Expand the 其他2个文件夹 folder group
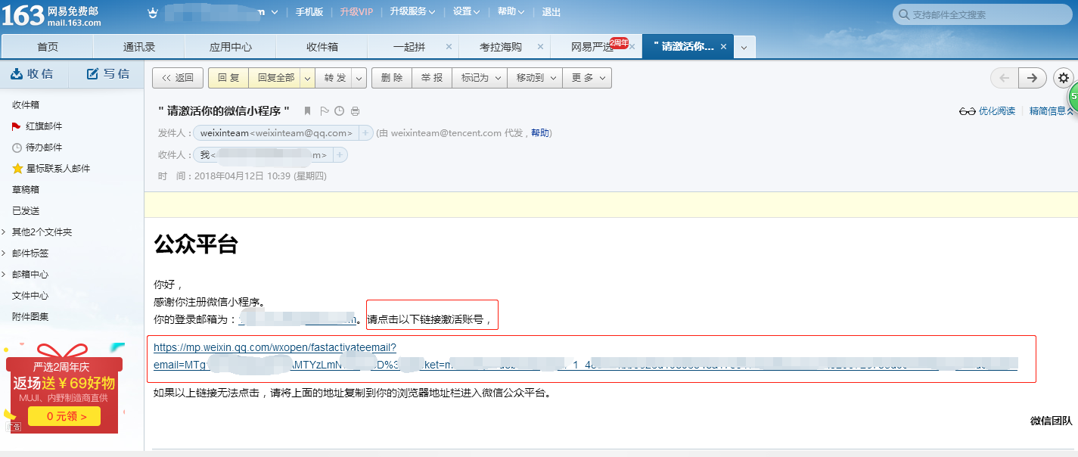 coord(41,232)
